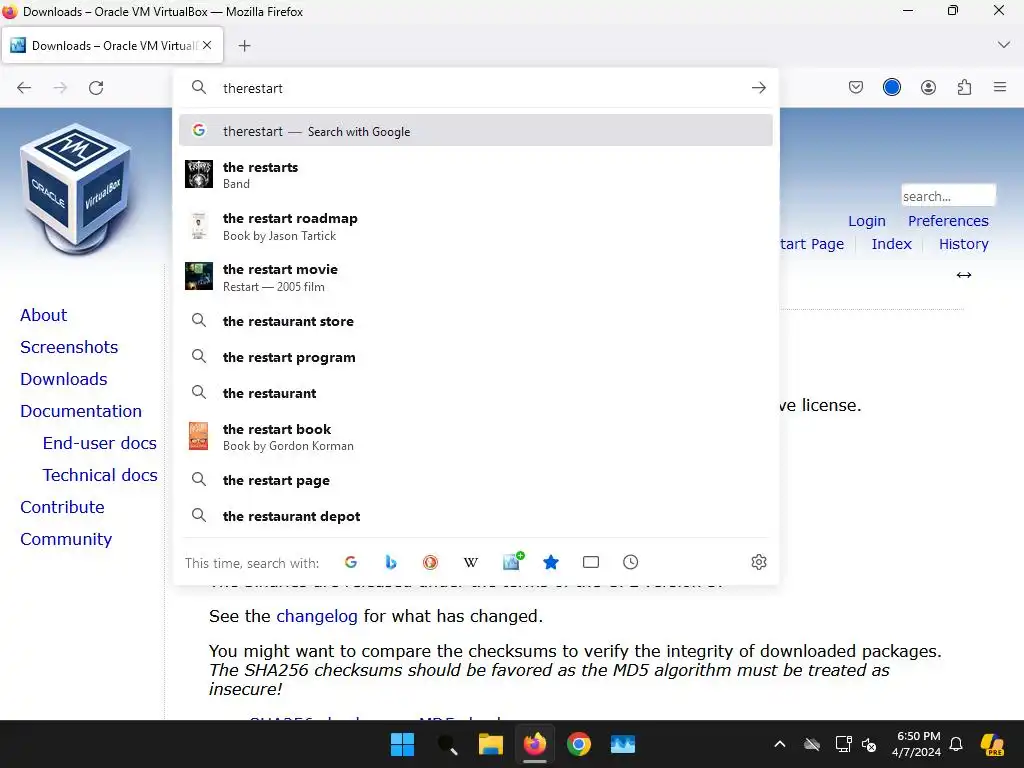Image resolution: width=1024 pixels, height=768 pixels.
Task: Open the clock showing 6:50 PM
Action: 916,744
